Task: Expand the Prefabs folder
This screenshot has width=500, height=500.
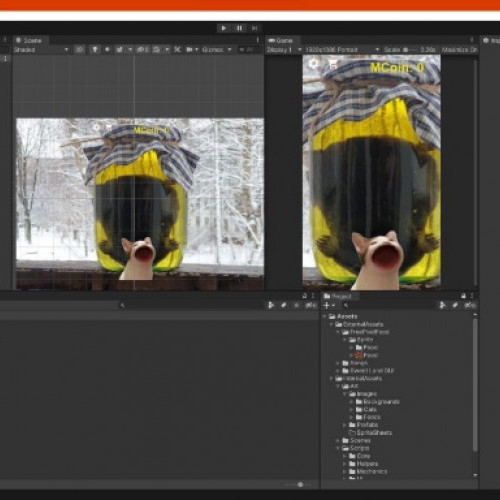Action: click(x=345, y=425)
